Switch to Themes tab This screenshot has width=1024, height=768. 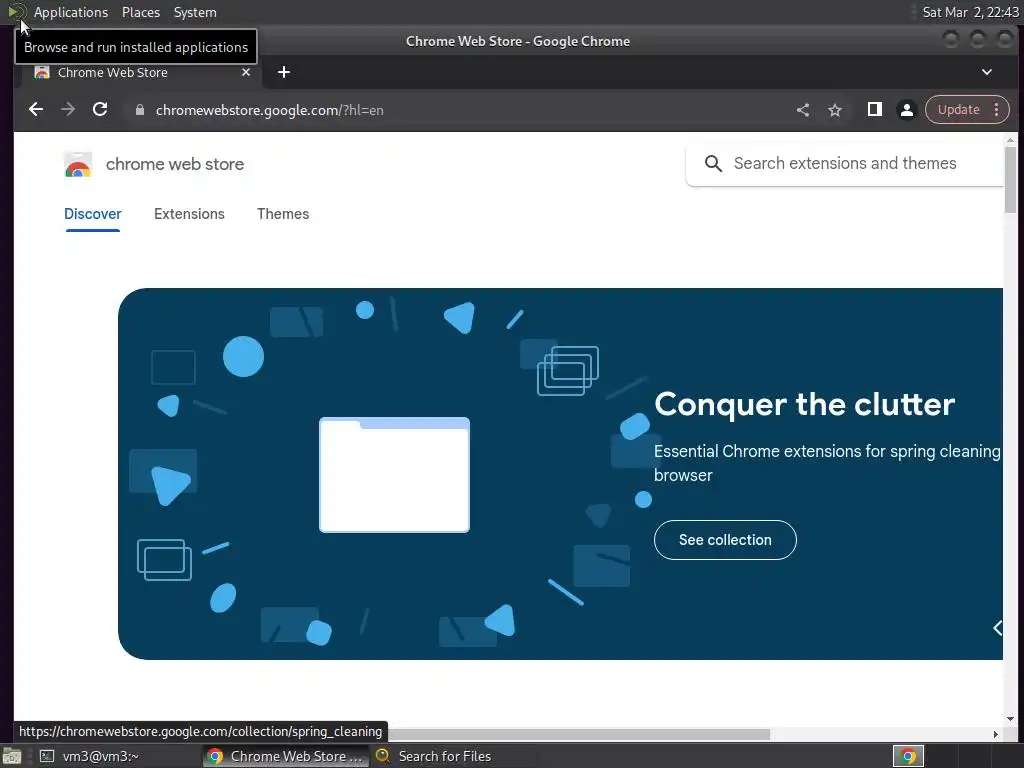tap(283, 214)
